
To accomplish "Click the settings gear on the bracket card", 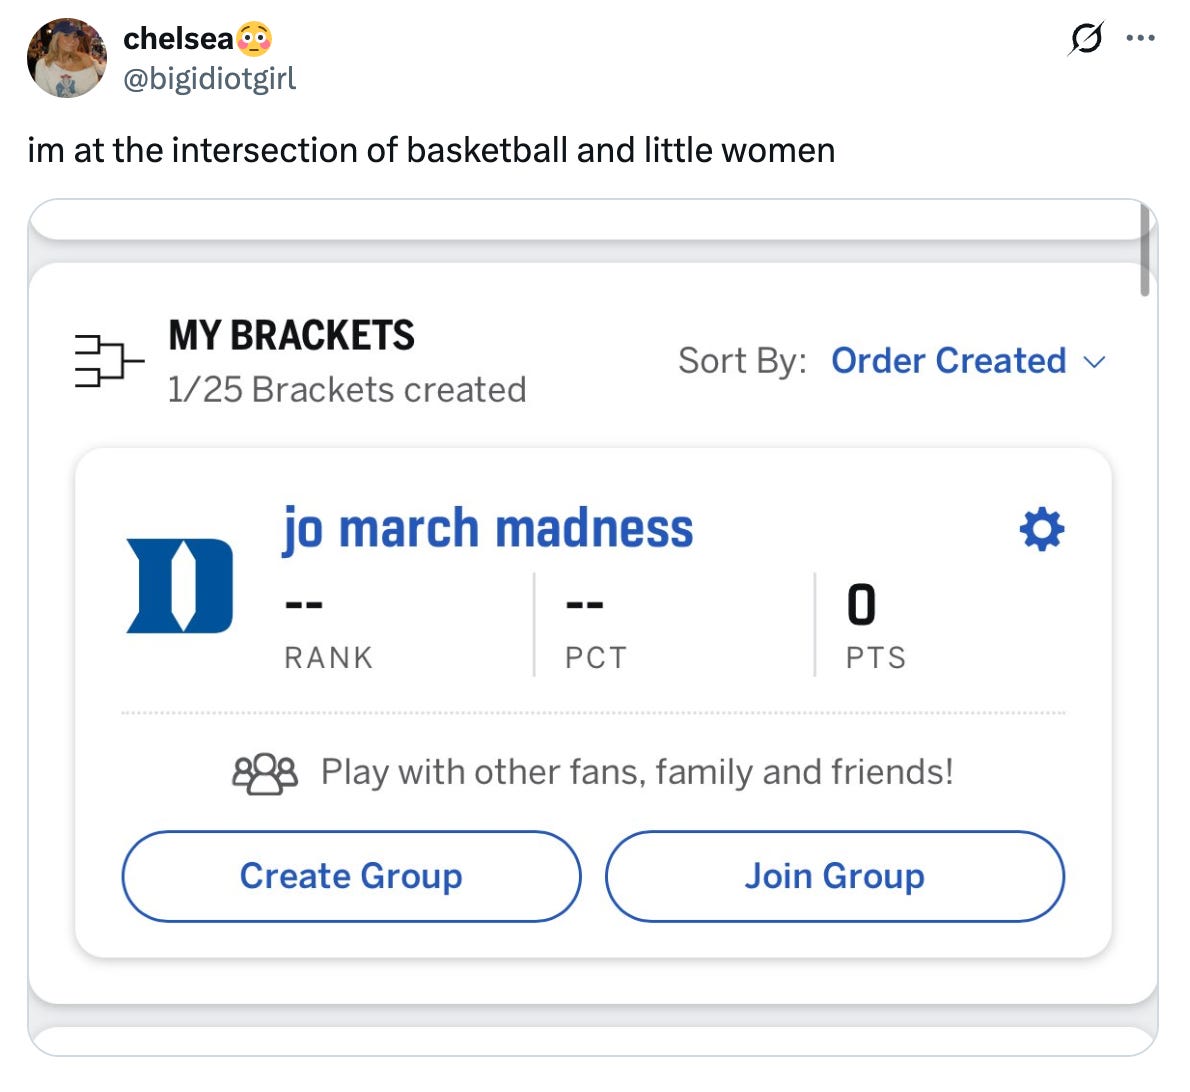I will tap(1041, 529).
